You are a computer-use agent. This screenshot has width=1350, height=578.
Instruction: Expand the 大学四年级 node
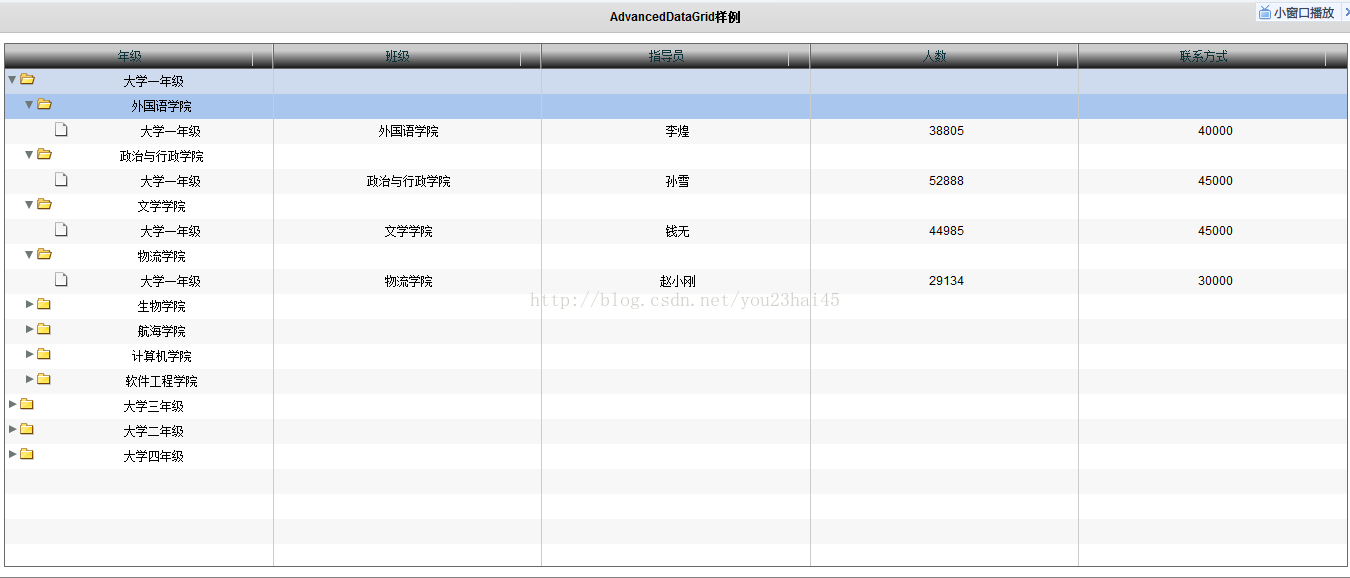pyautogui.click(x=13, y=454)
